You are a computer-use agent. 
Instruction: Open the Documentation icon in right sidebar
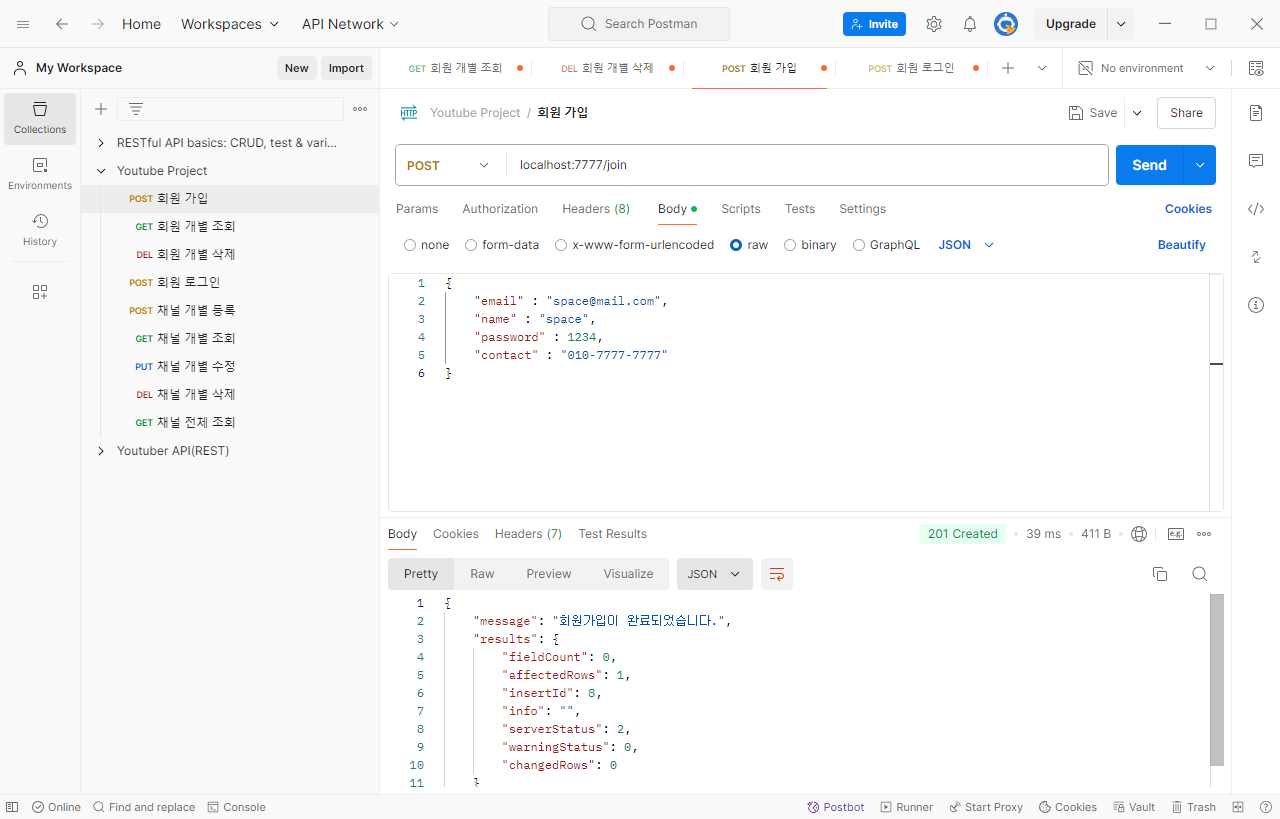click(1256, 113)
